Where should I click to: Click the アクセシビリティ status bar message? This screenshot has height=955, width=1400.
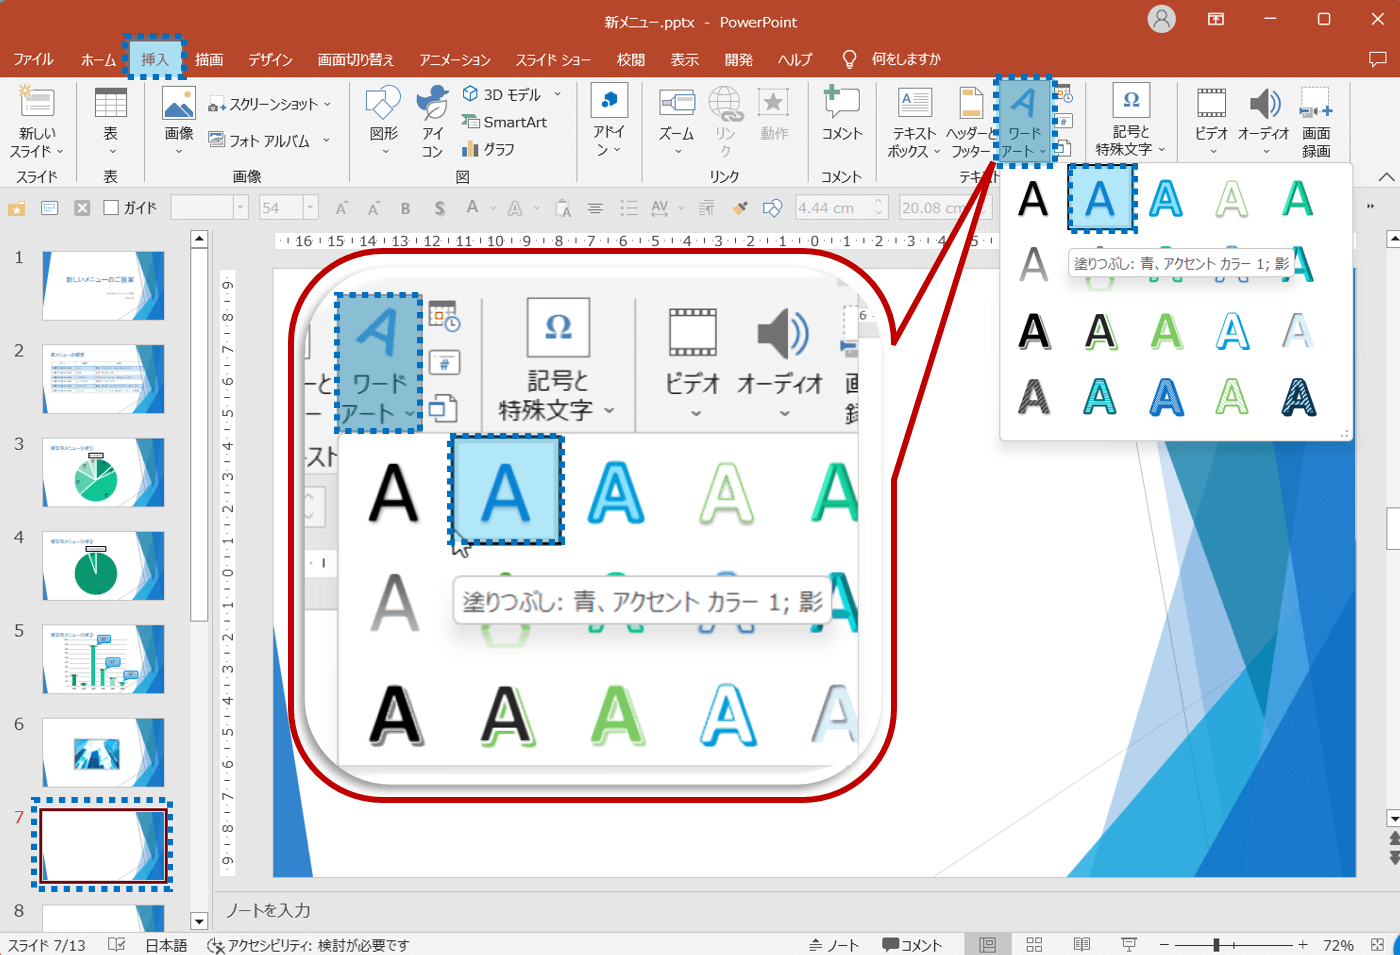point(308,945)
